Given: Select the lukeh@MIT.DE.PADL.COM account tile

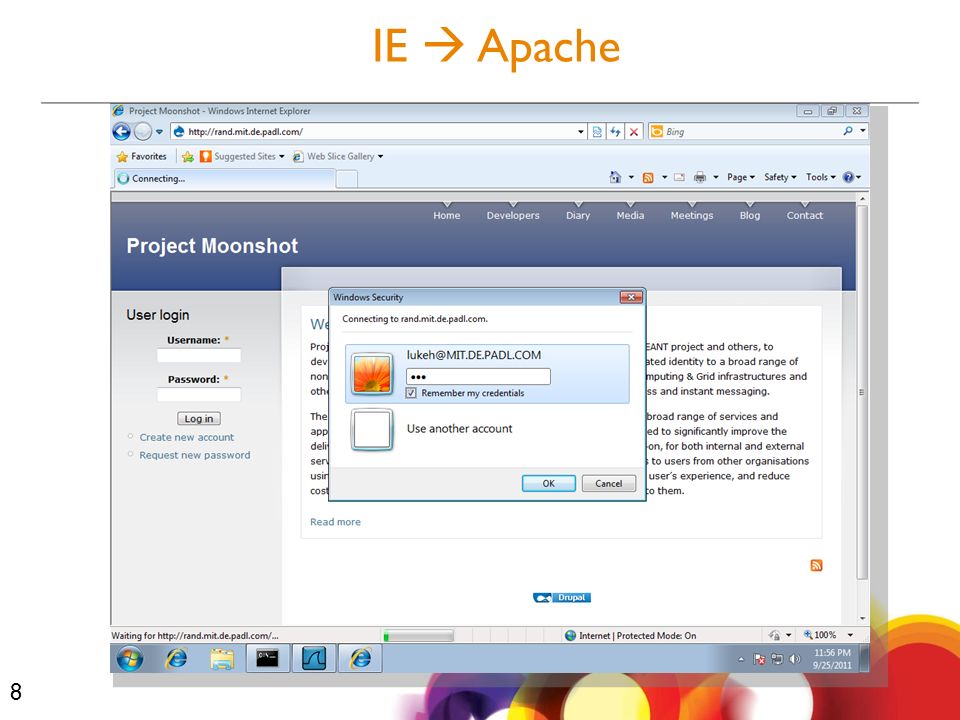Looking at the screenshot, I should [x=487, y=373].
